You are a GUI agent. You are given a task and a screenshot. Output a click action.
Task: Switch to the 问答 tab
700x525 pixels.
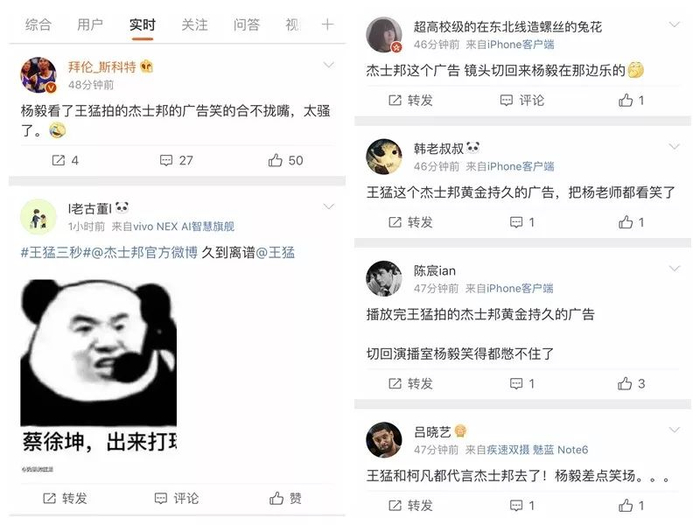(246, 25)
